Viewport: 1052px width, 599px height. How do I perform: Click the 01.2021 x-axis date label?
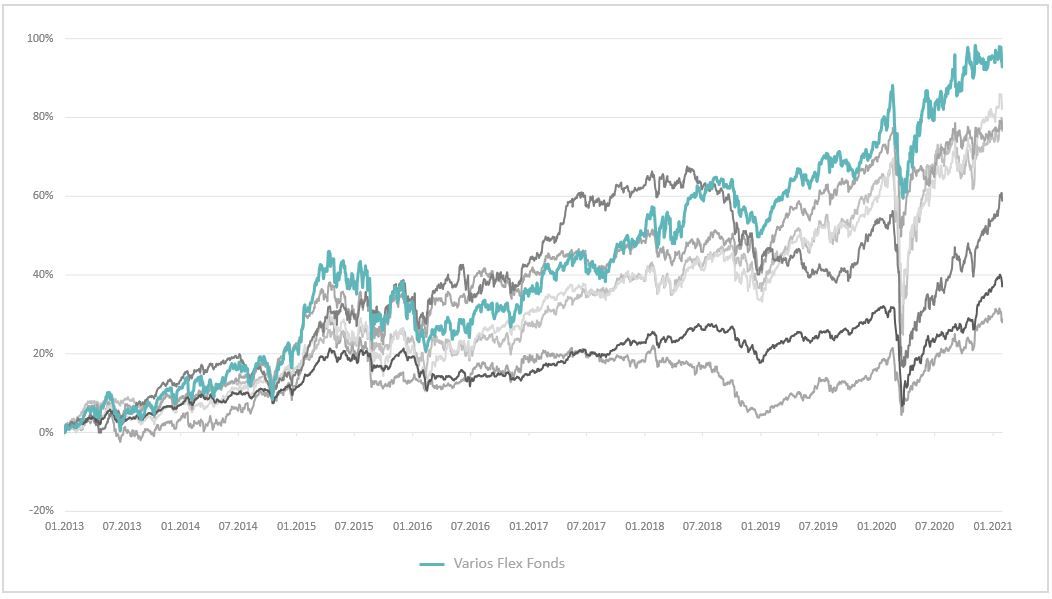pyautogui.click(x=993, y=526)
